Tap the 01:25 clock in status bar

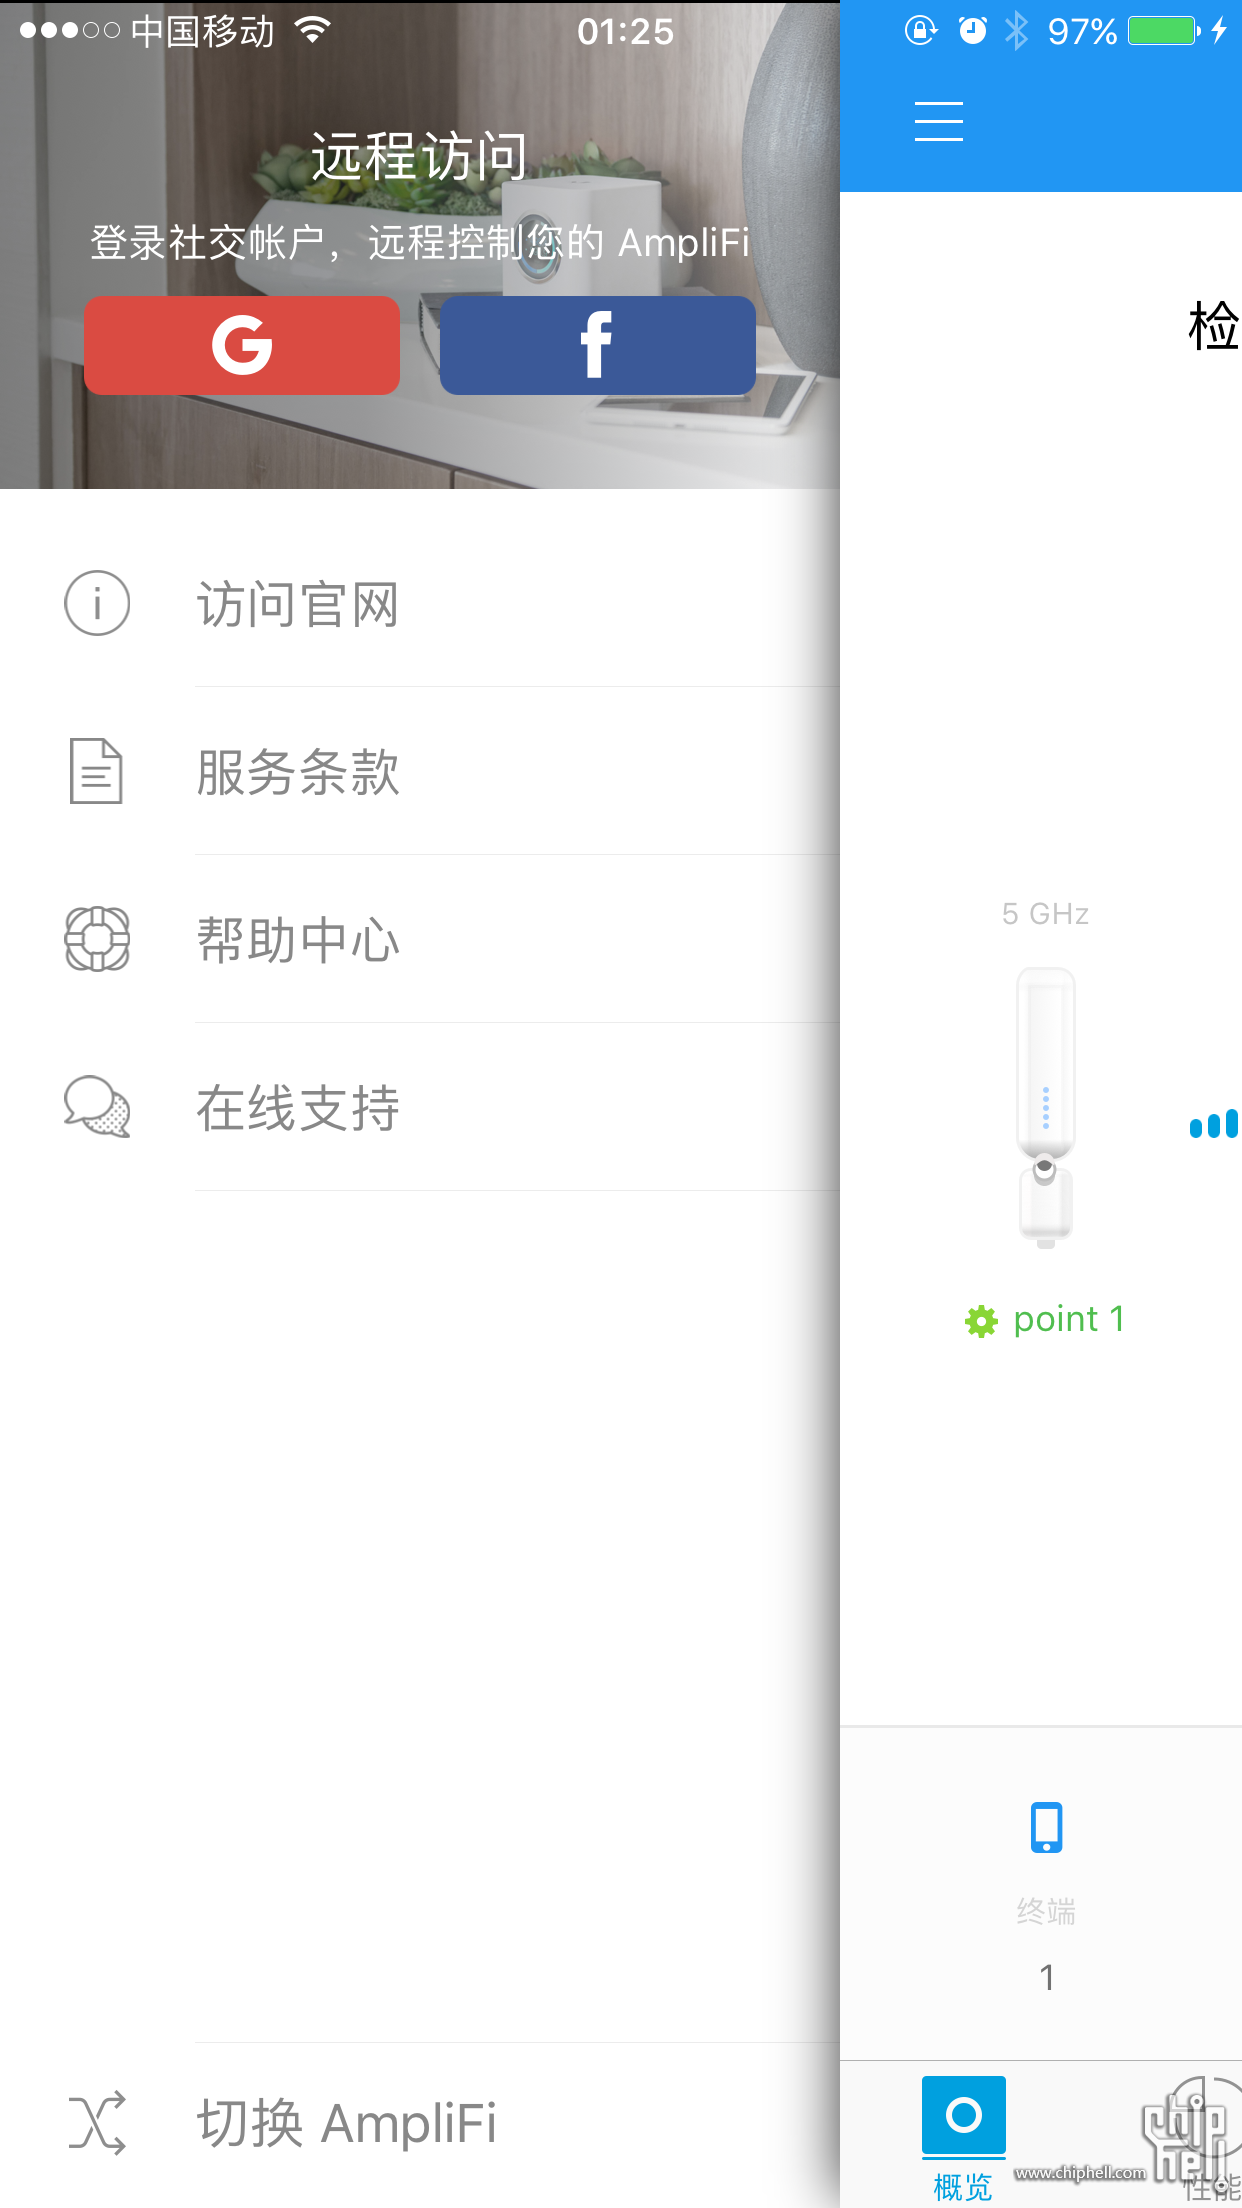pyautogui.click(x=626, y=32)
